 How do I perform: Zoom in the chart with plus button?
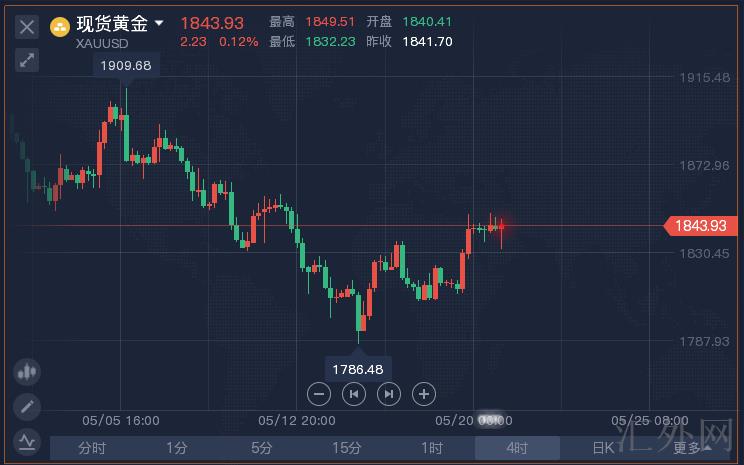pyautogui.click(x=423, y=393)
